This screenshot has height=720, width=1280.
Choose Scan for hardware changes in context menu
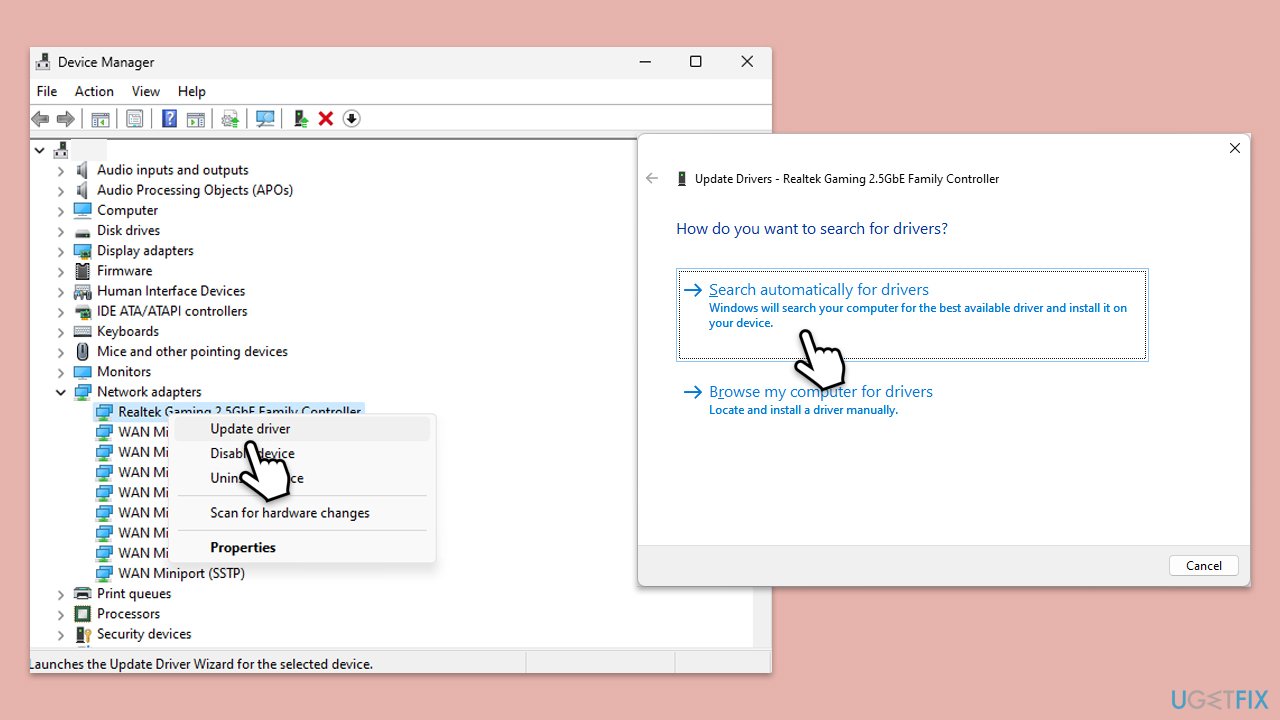[302, 513]
